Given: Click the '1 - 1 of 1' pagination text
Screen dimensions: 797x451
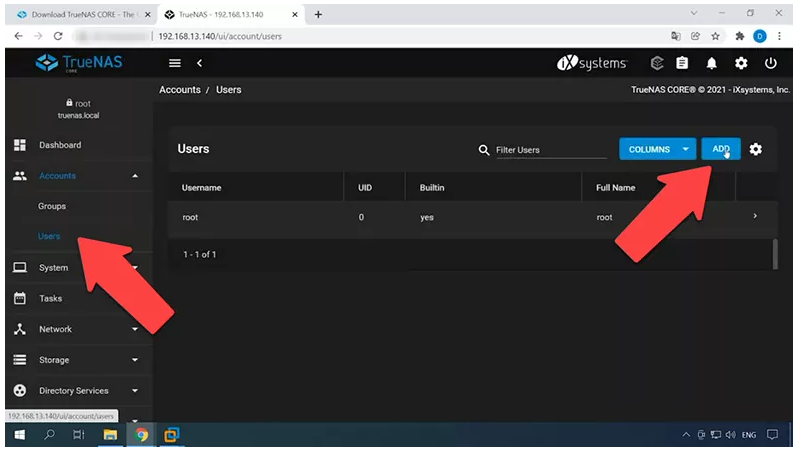Looking at the screenshot, I should pos(200,254).
